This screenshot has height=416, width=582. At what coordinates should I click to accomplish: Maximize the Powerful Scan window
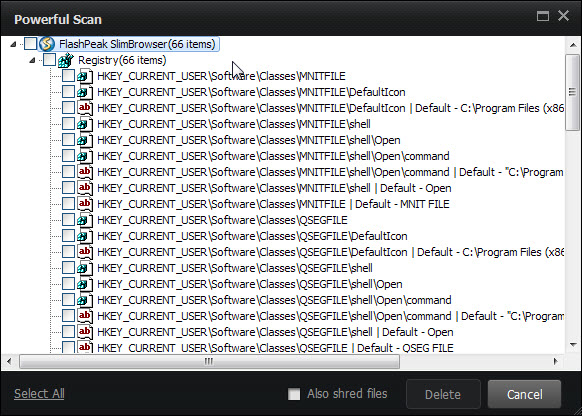pyautogui.click(x=543, y=16)
